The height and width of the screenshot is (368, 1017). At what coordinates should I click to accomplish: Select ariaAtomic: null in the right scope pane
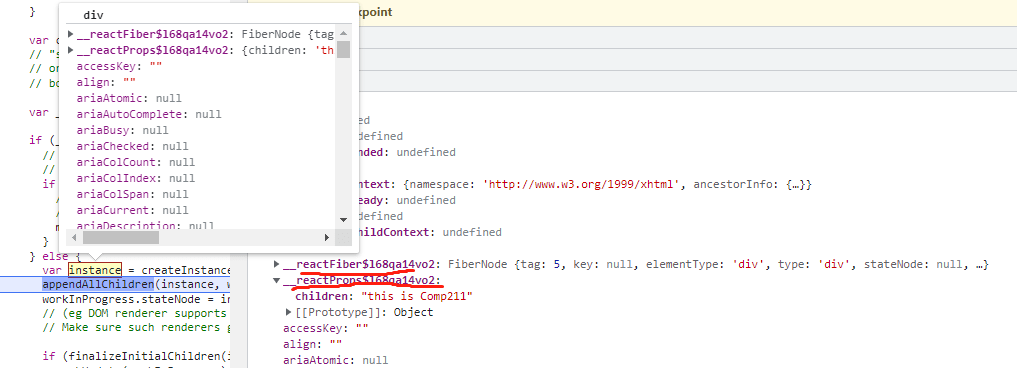pyautogui.click(x=335, y=360)
